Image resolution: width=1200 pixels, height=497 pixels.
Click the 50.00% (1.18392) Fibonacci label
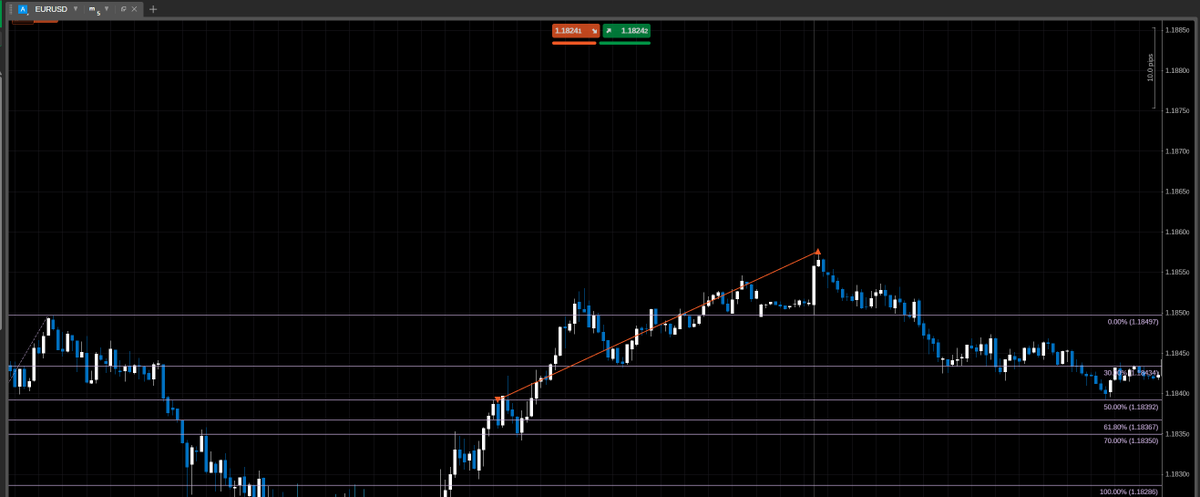1131,407
